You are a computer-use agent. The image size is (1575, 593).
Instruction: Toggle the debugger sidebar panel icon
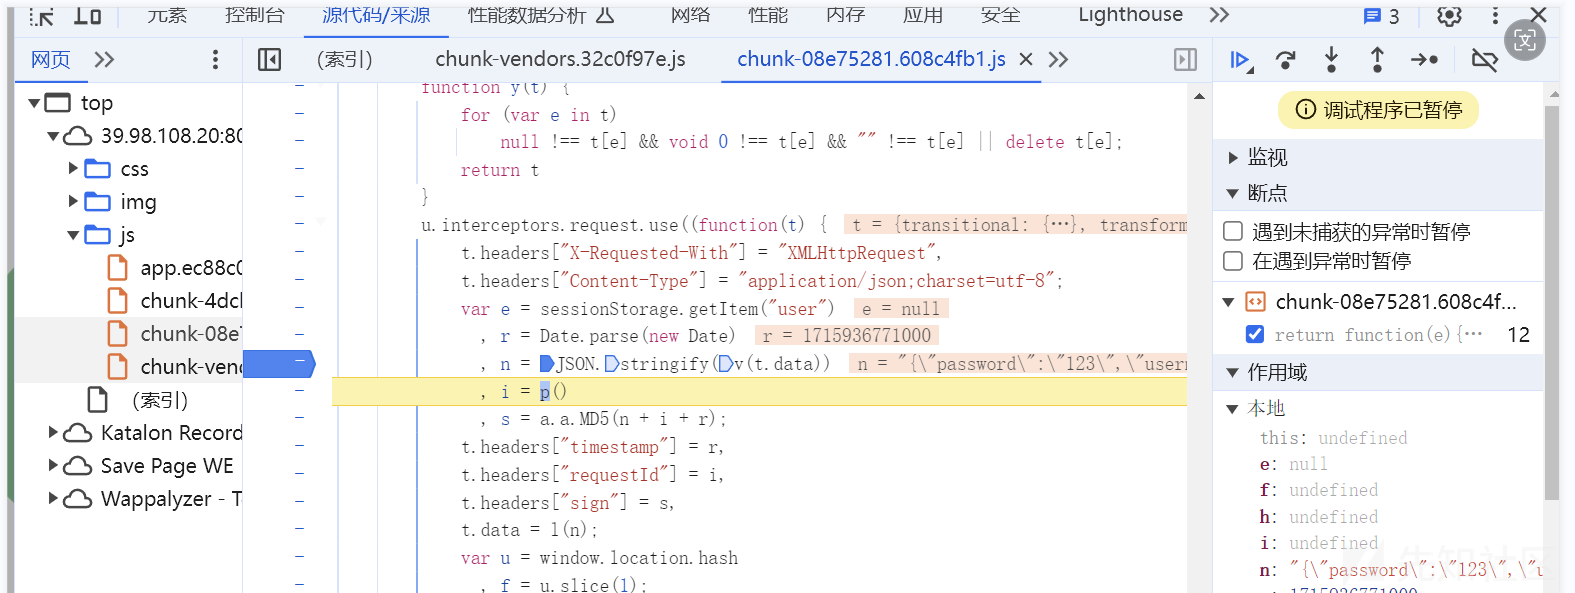(1185, 60)
